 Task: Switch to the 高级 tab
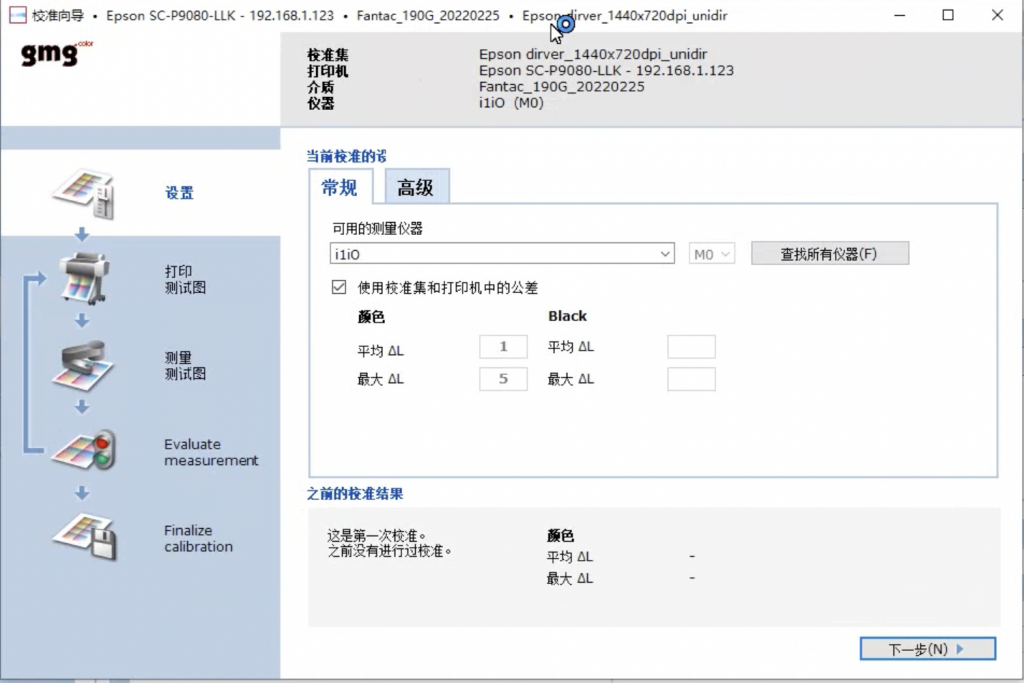click(416, 187)
